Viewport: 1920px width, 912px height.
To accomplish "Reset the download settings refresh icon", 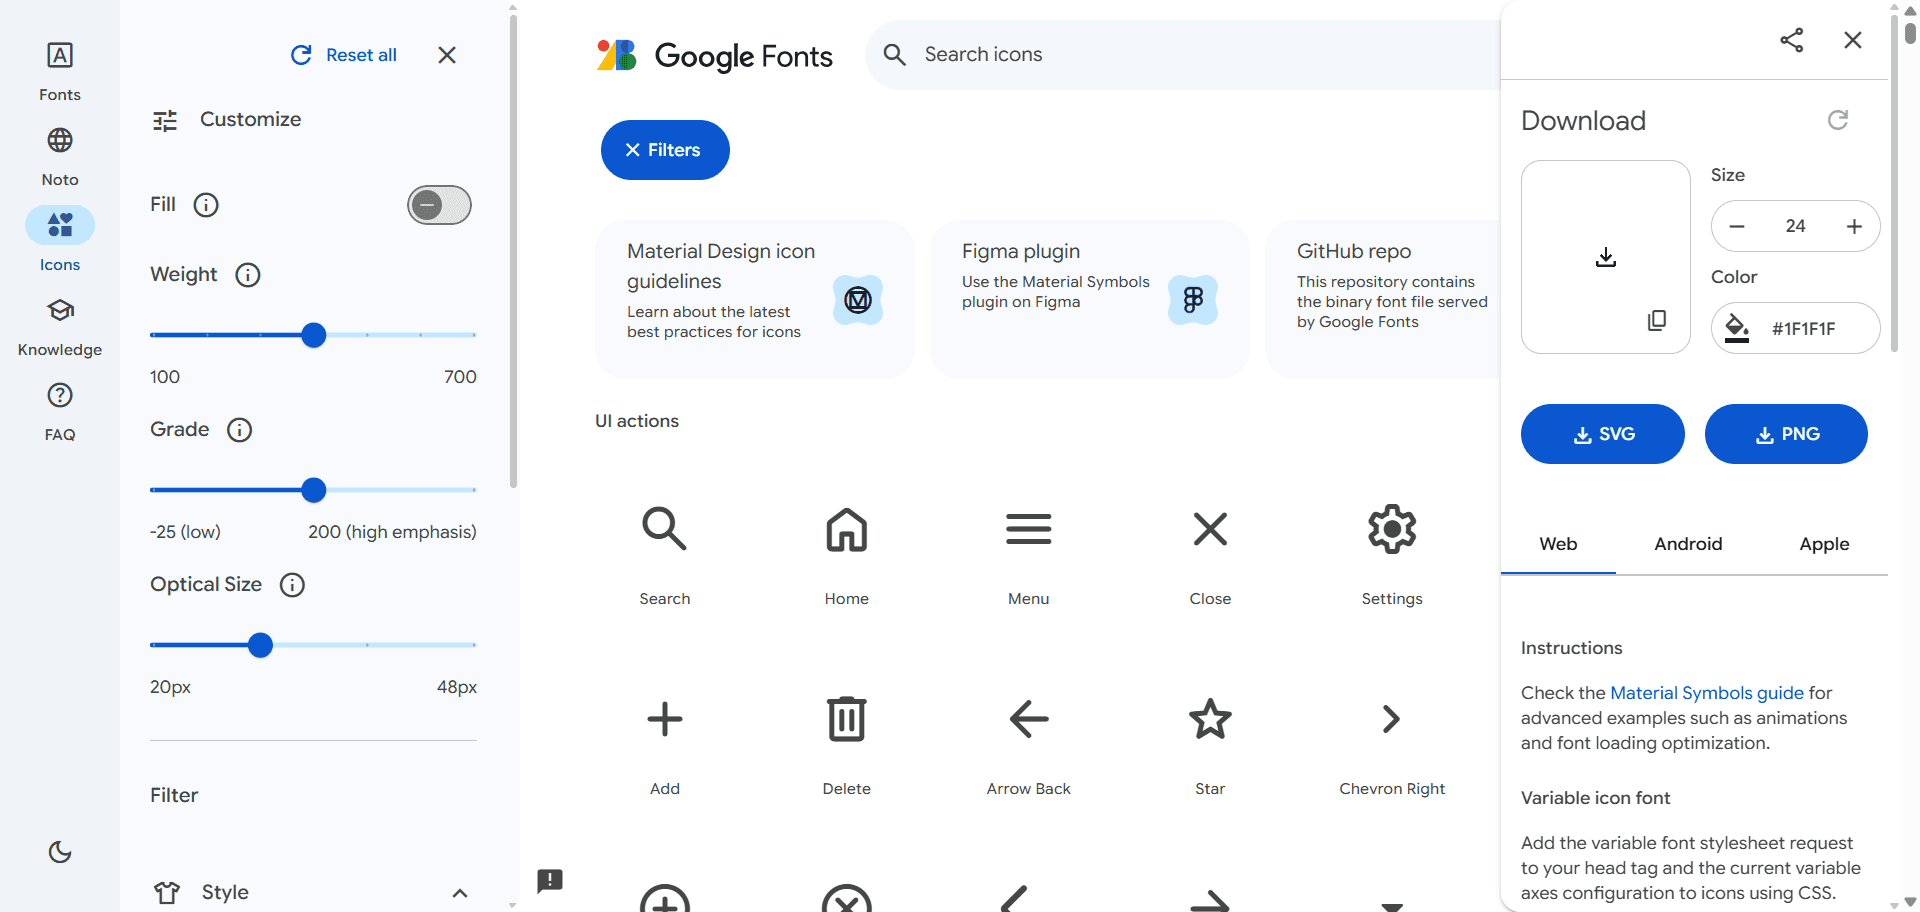I will (x=1838, y=120).
